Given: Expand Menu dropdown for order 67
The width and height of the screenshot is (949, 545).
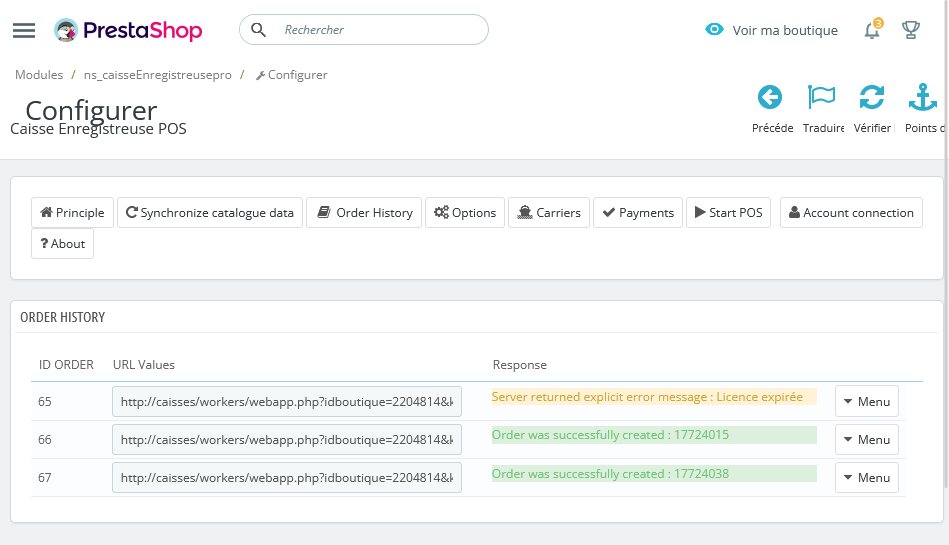Looking at the screenshot, I should (866, 478).
